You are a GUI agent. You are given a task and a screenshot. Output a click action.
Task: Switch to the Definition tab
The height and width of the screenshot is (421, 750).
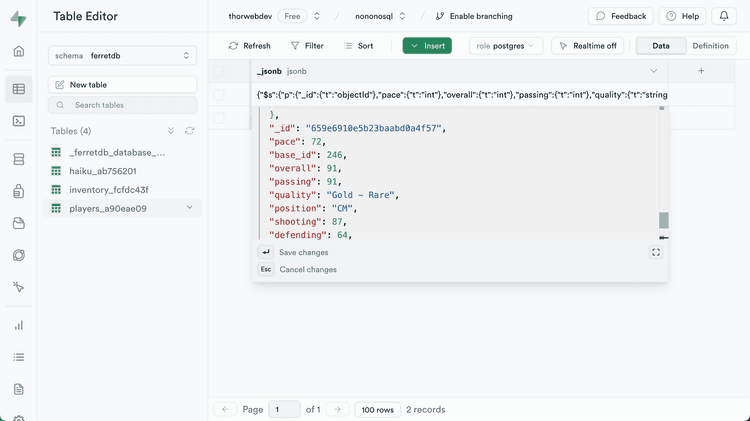(x=710, y=46)
